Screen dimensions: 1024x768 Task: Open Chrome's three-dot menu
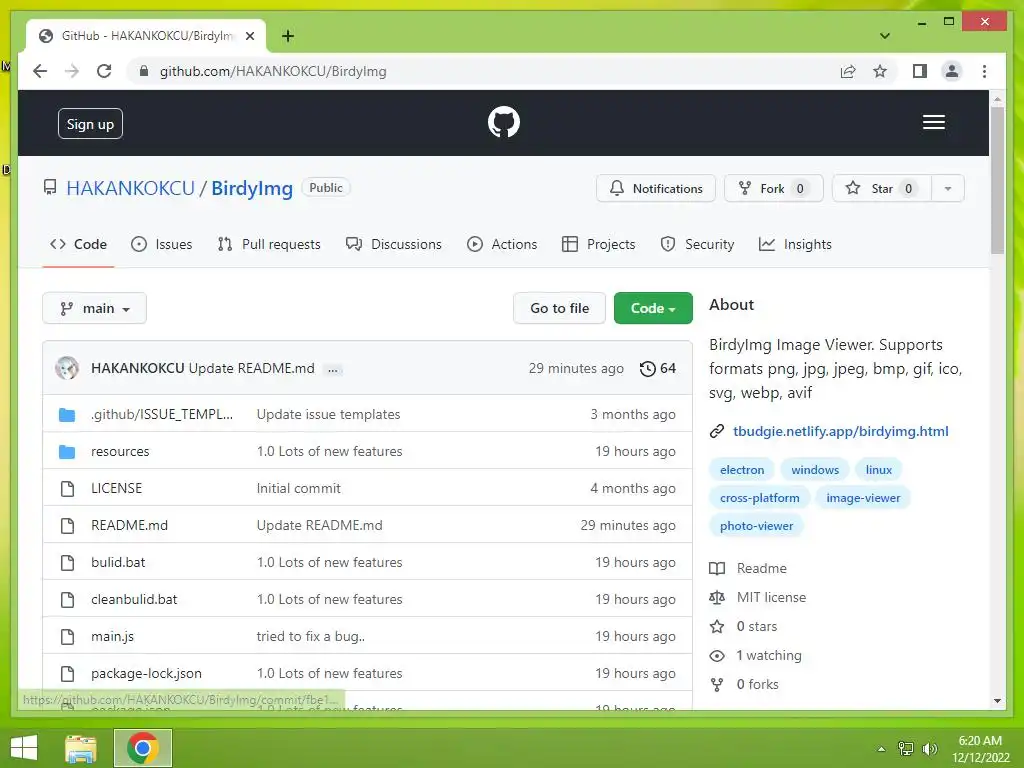(984, 71)
